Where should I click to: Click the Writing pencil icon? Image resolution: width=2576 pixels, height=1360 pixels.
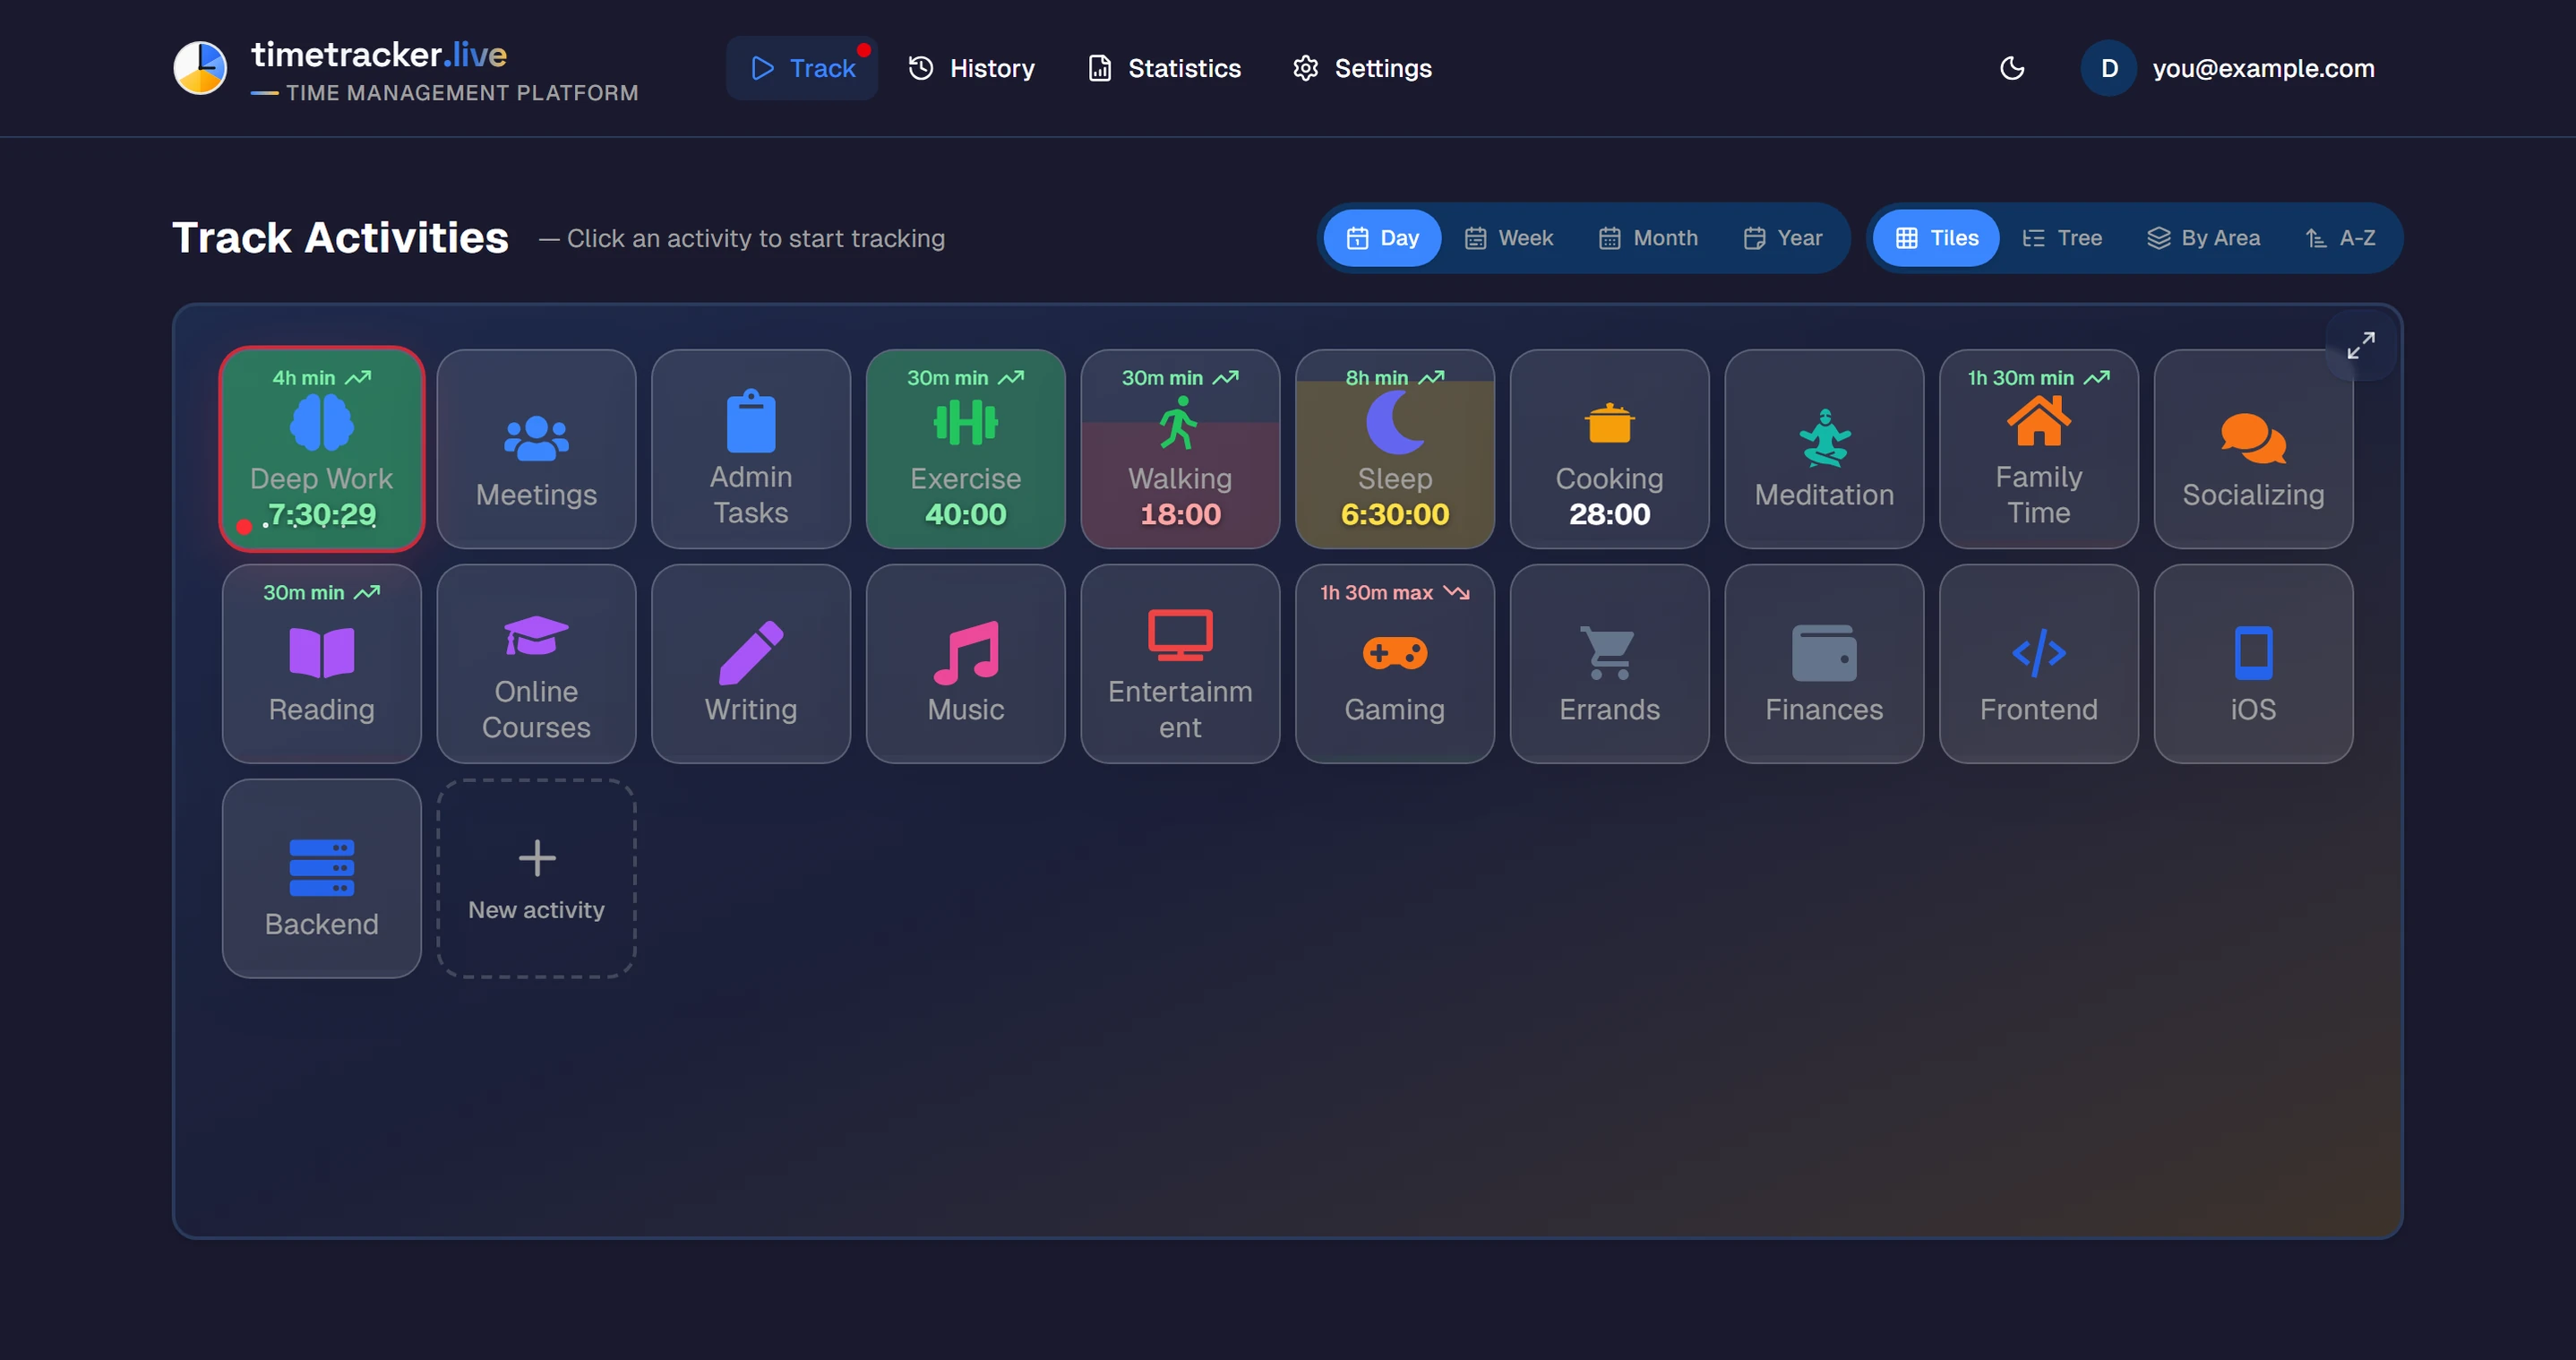pyautogui.click(x=751, y=653)
